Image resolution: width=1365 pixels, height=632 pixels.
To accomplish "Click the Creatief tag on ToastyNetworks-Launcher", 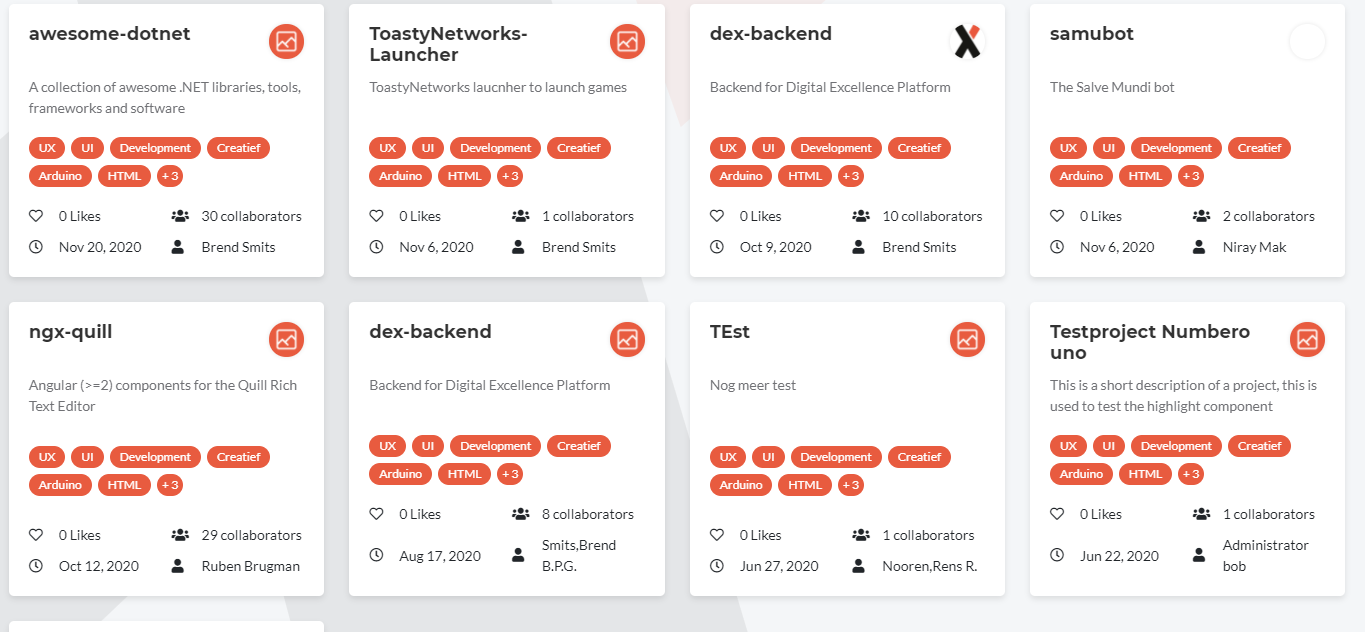I will pos(578,147).
